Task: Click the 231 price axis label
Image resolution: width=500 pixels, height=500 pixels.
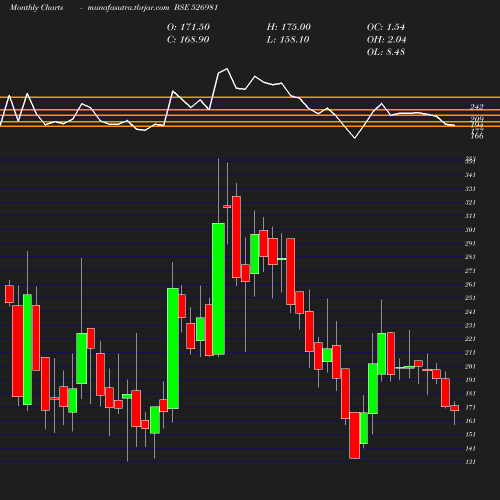Action: click(470, 326)
